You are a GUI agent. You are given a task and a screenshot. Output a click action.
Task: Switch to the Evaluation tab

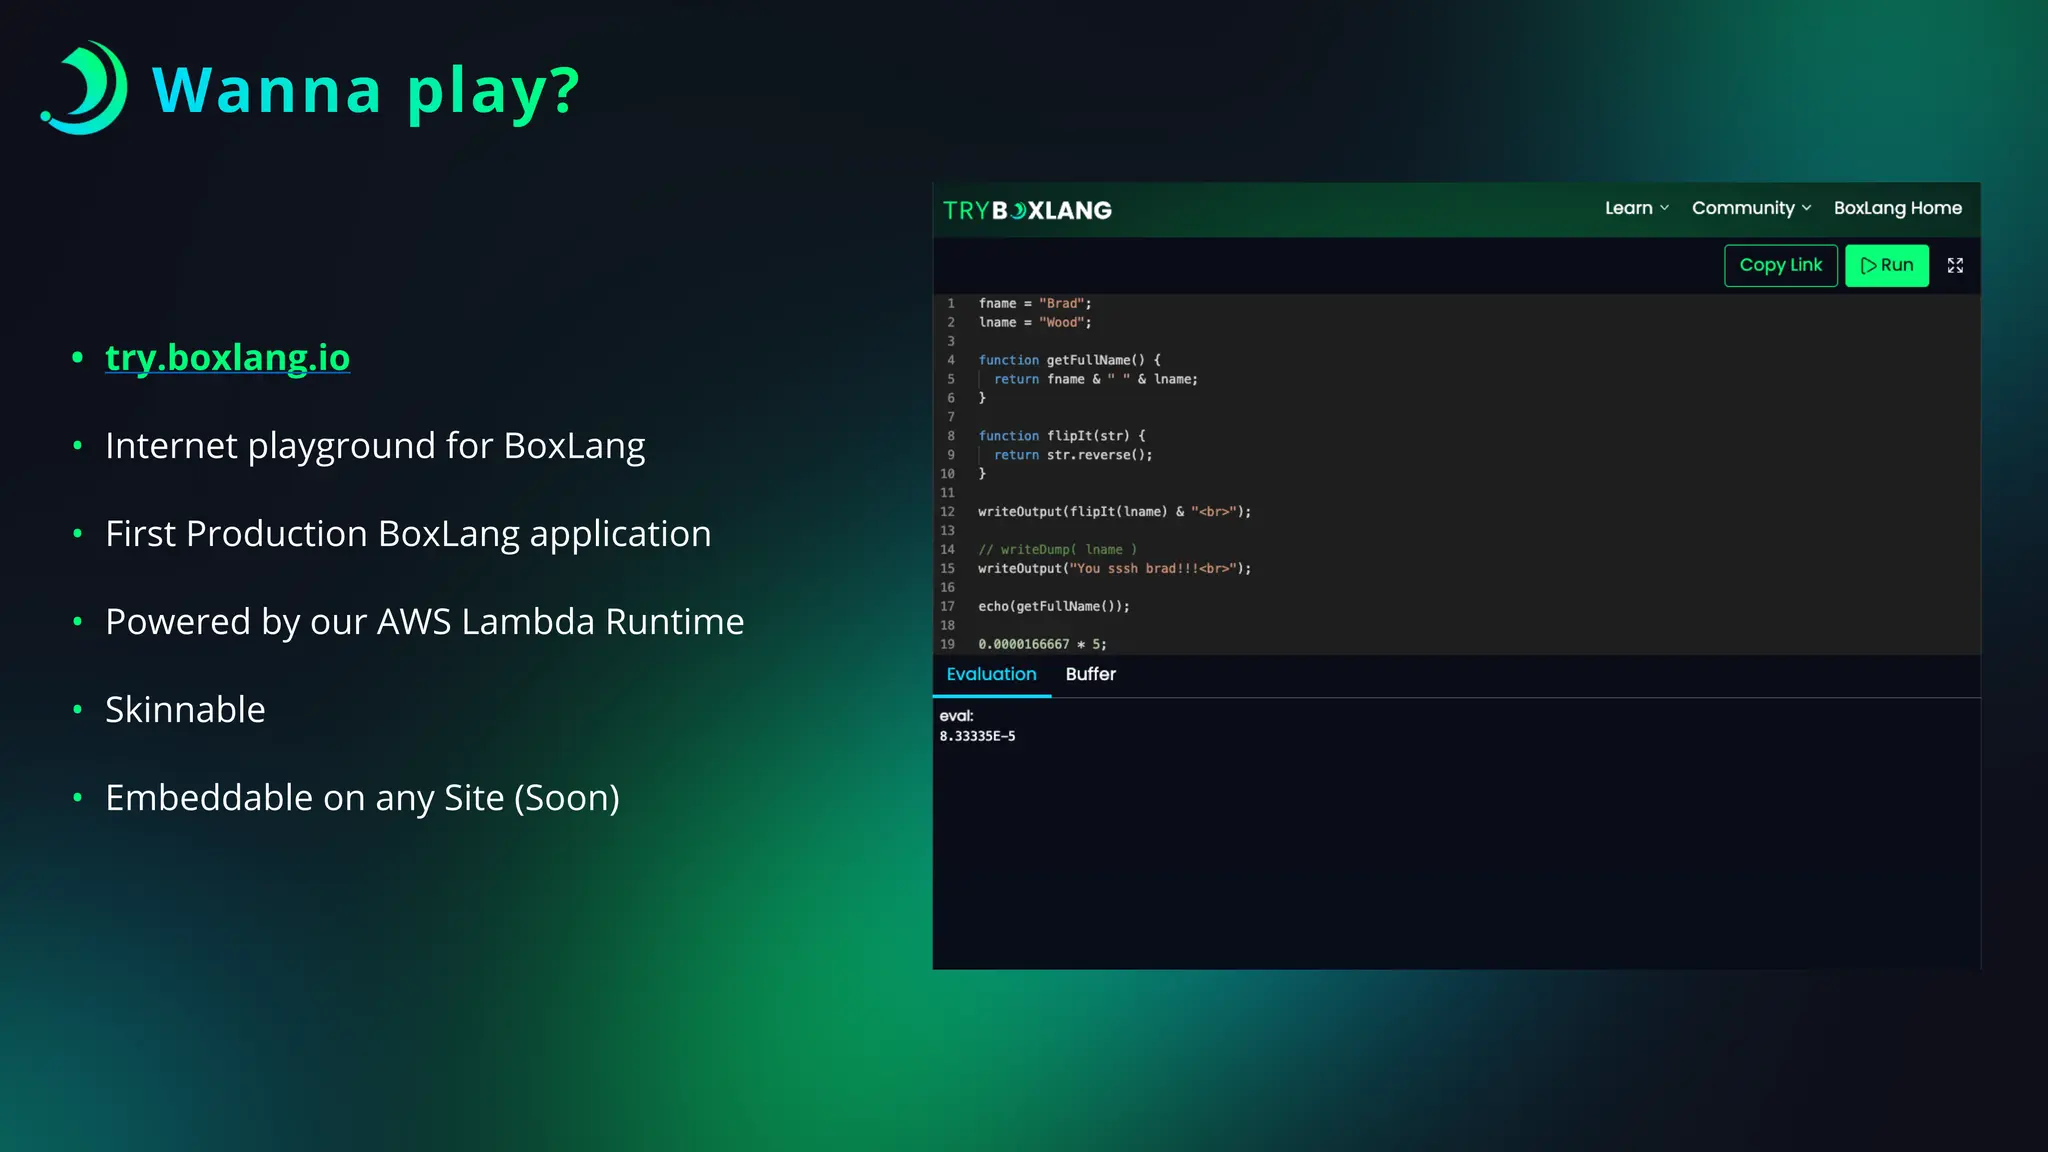pos(991,675)
